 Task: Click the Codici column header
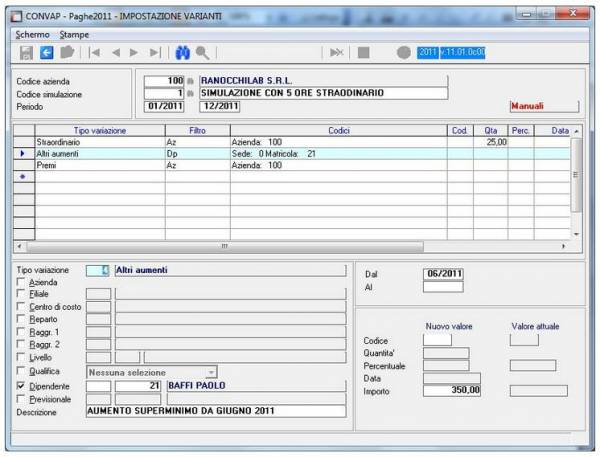339,131
